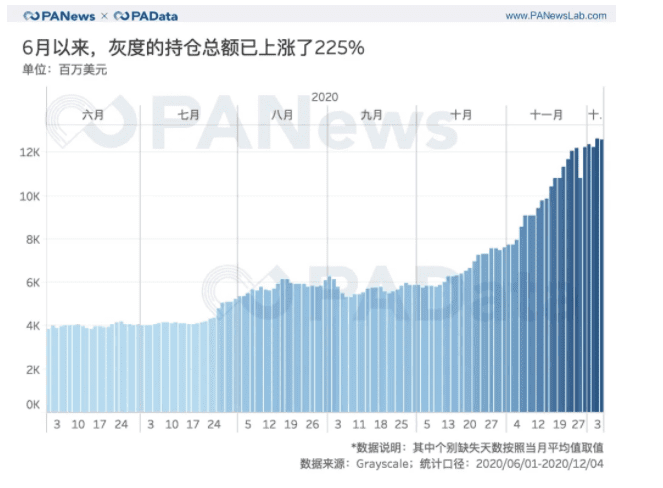The height and width of the screenshot is (488, 663).
Task: Click the x-axis tick 27 under 十一月
Action: (578, 424)
